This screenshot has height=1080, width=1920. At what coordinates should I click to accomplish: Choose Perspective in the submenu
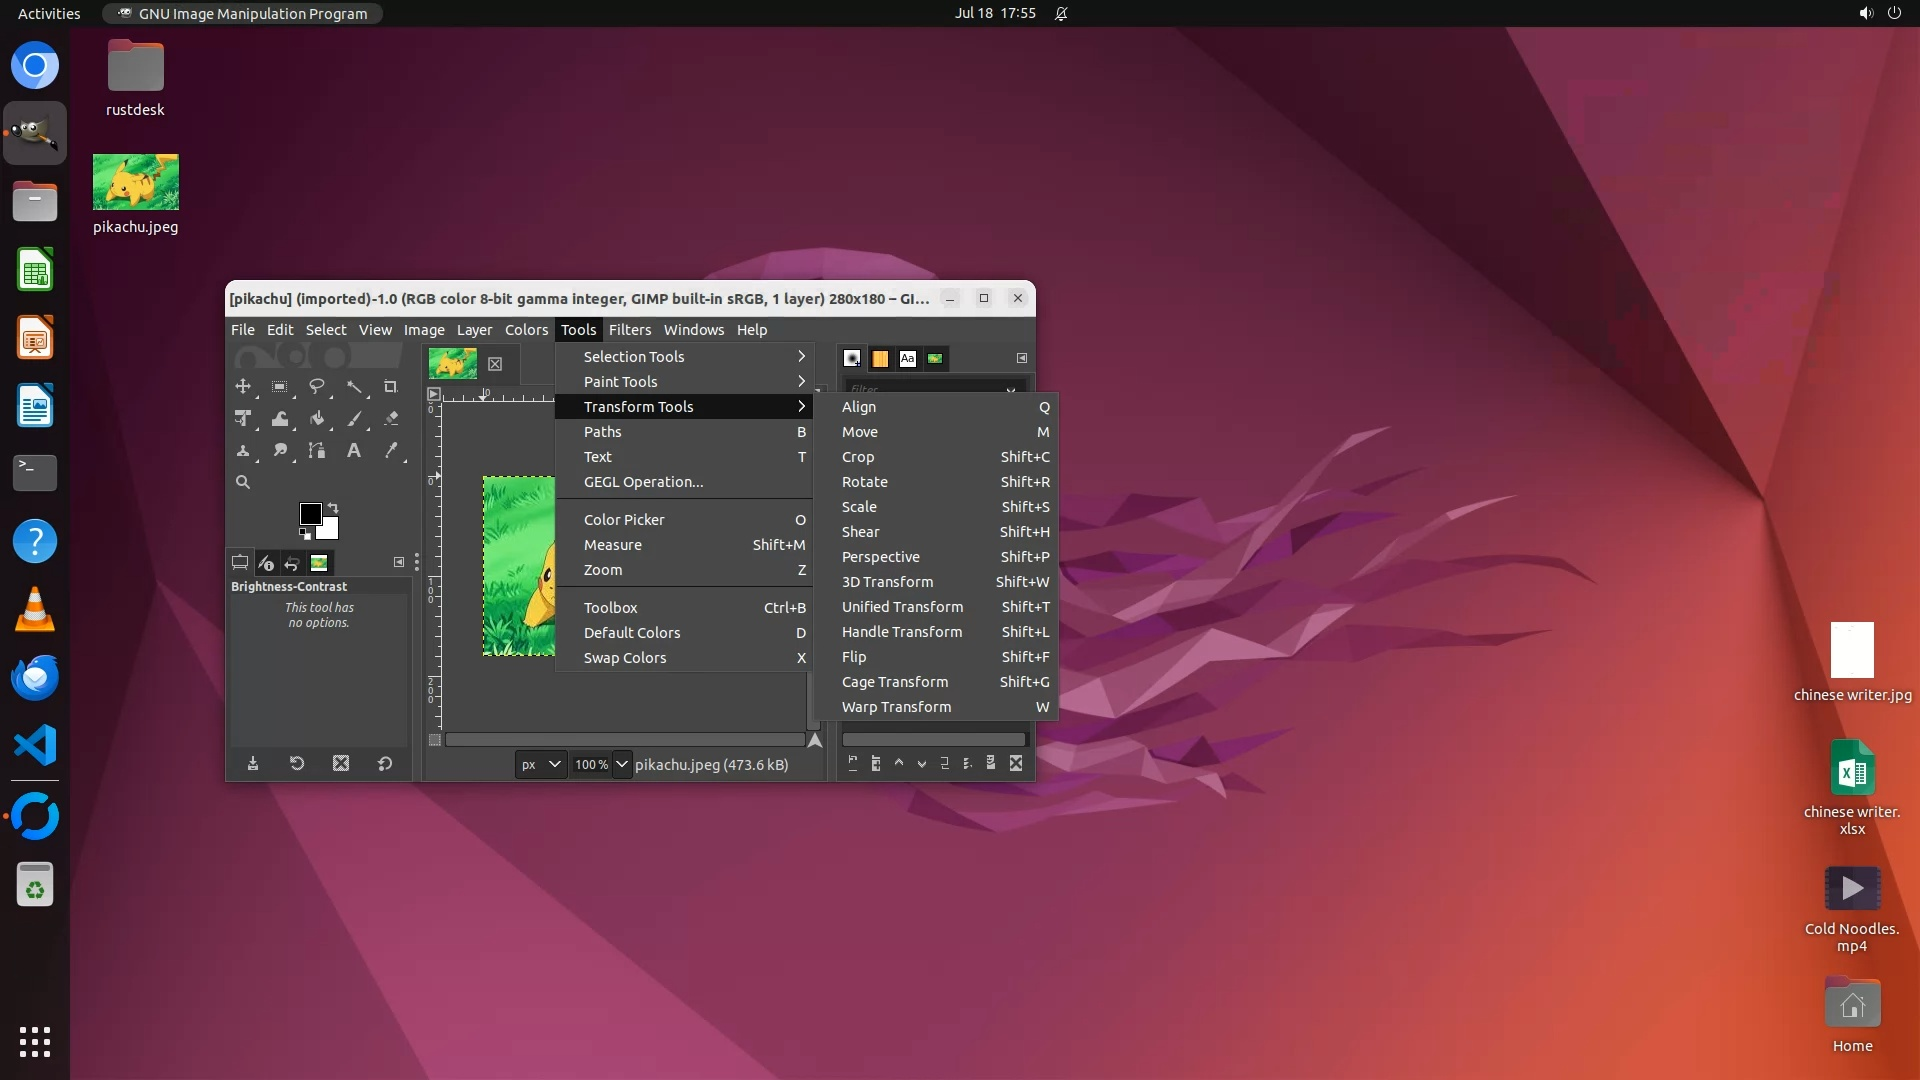(880, 557)
